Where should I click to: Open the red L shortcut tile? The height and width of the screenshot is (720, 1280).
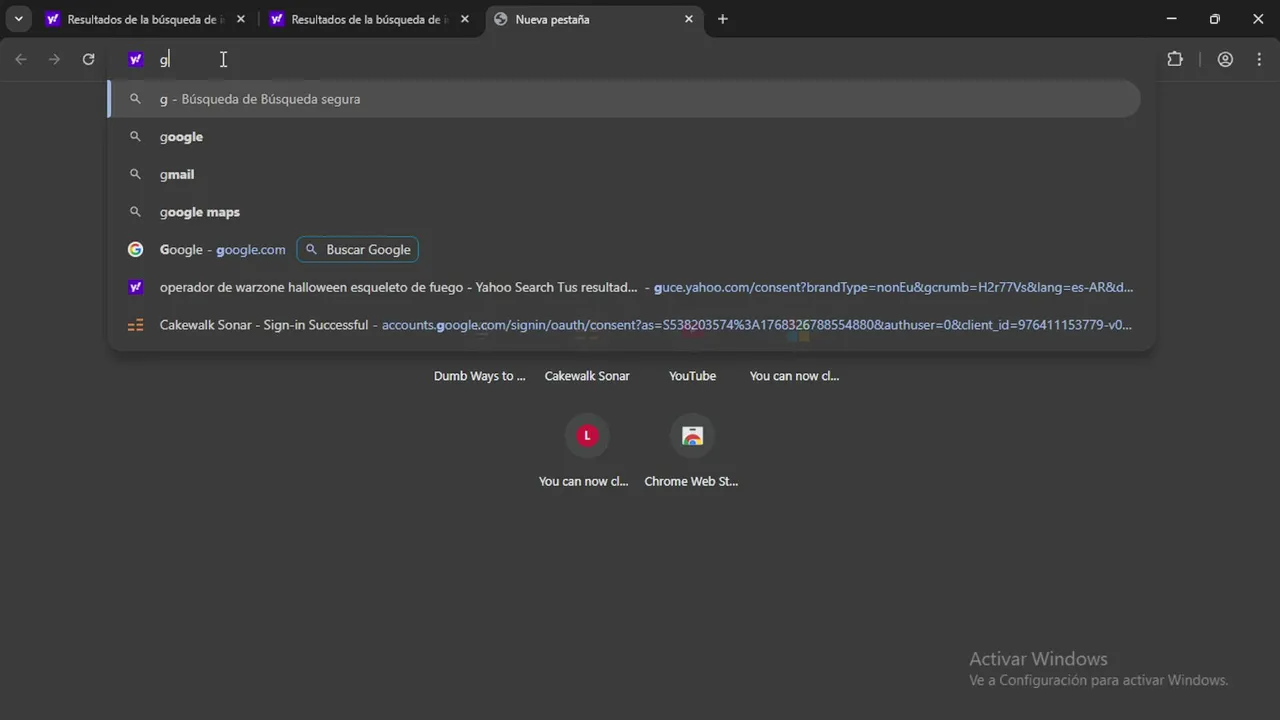[x=587, y=436]
